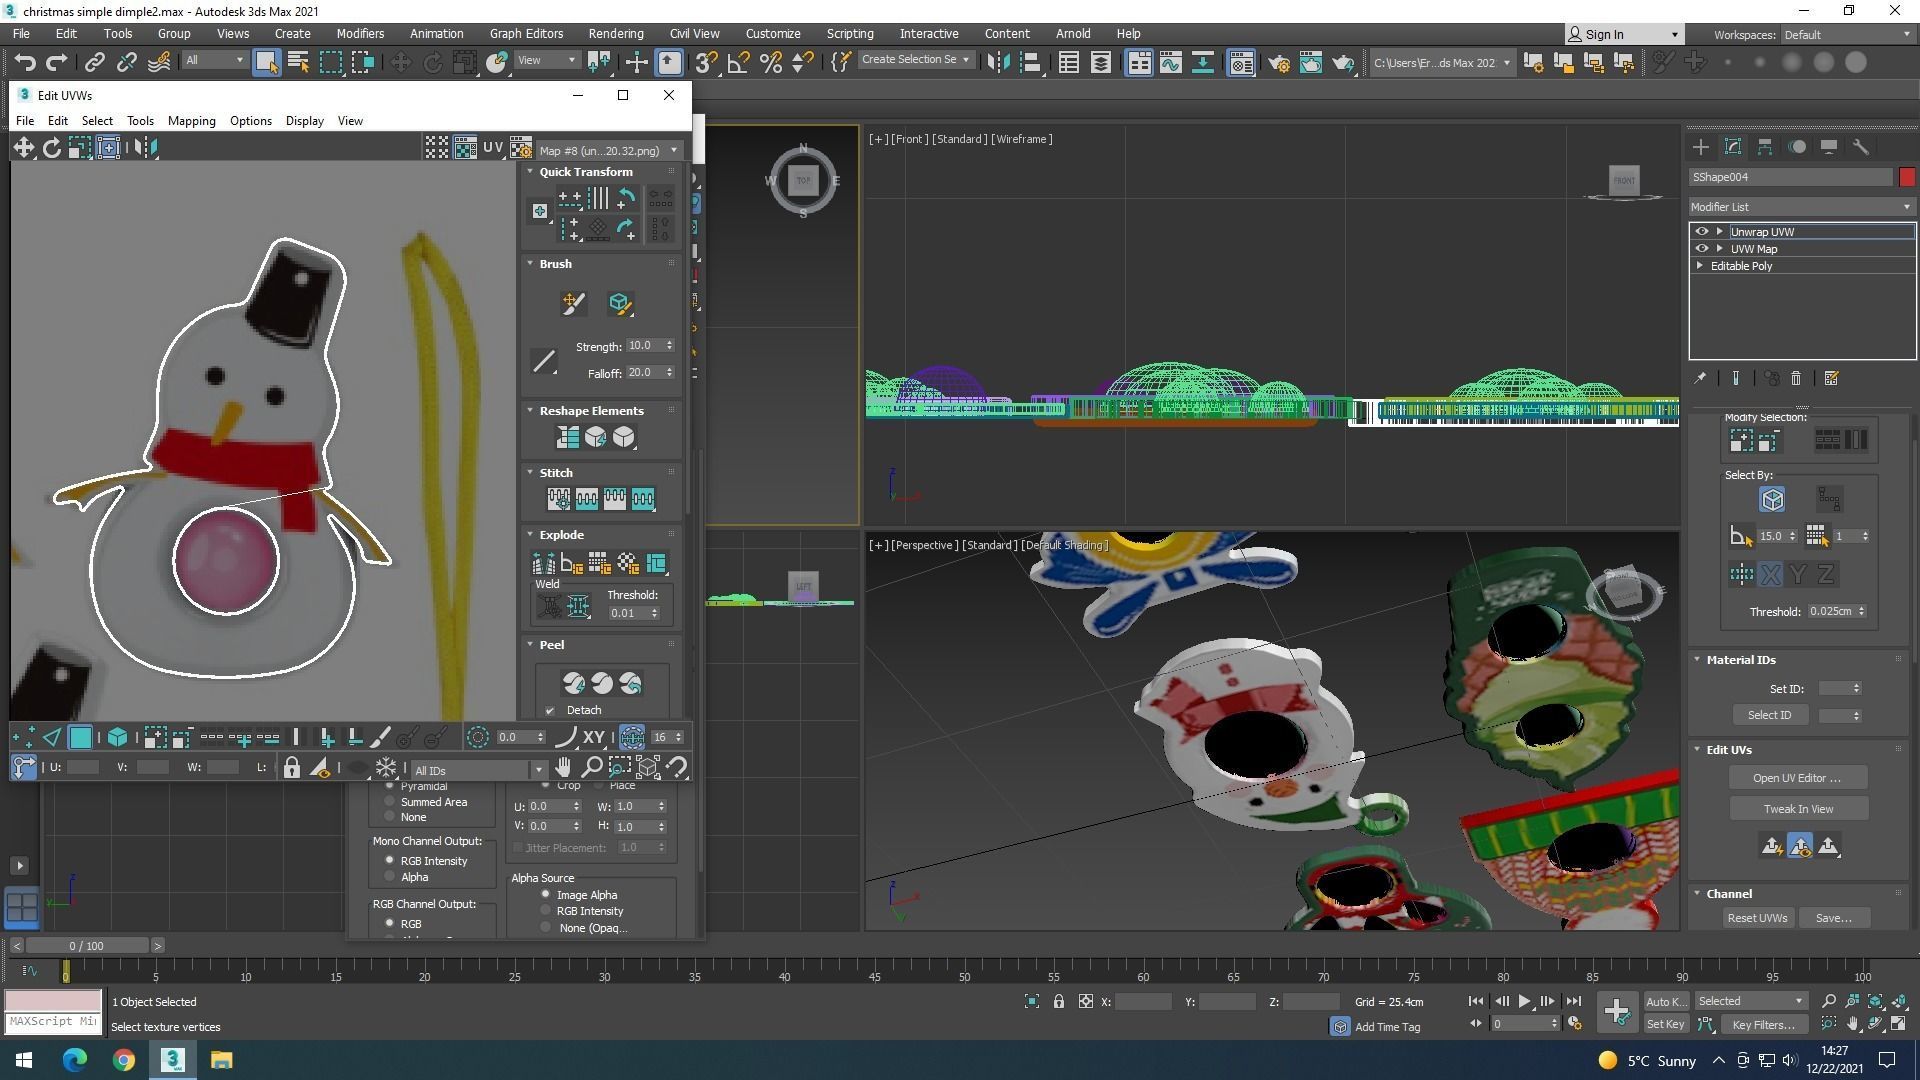Select the Angle Snap toggle icon
This screenshot has width=1920, height=1080.
click(738, 62)
